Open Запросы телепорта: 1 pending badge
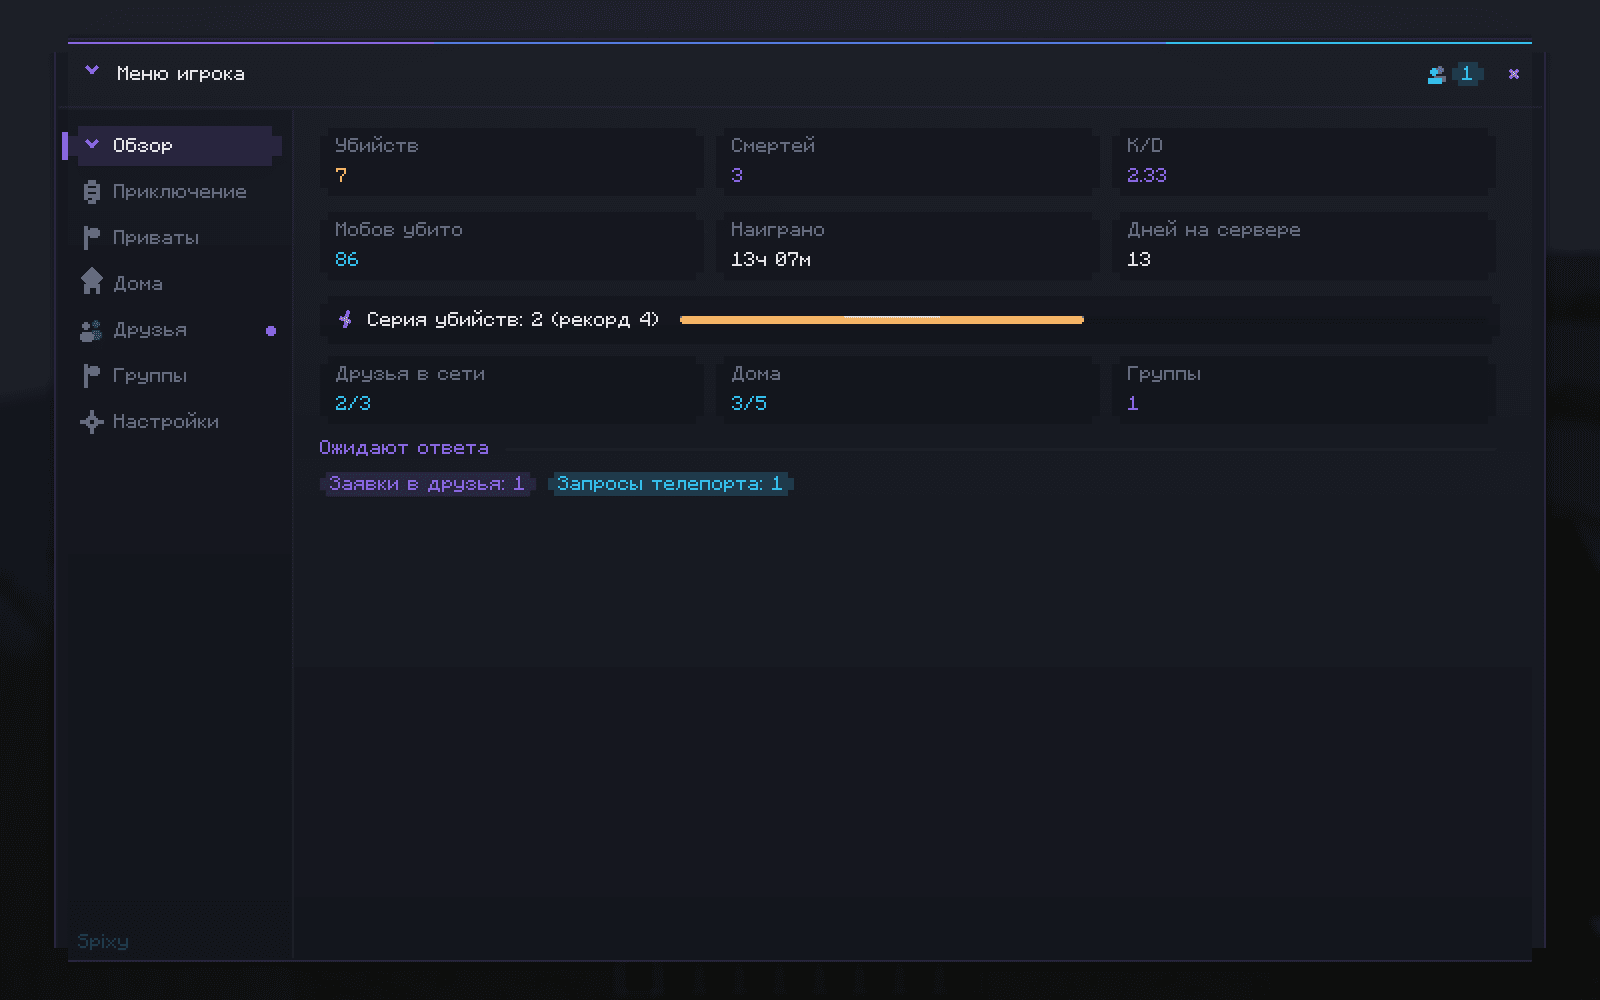This screenshot has height=1000, width=1600. [670, 484]
